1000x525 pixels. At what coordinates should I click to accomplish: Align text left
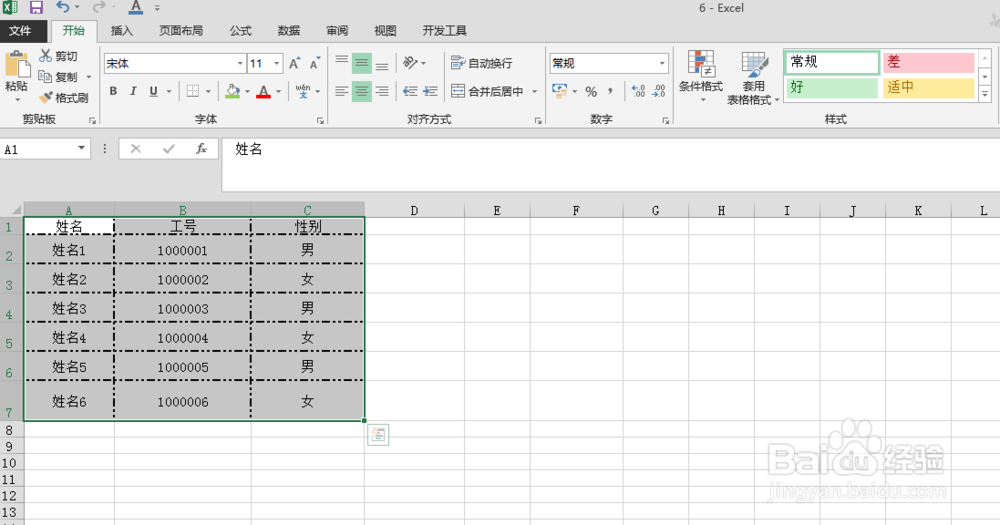tap(342, 91)
